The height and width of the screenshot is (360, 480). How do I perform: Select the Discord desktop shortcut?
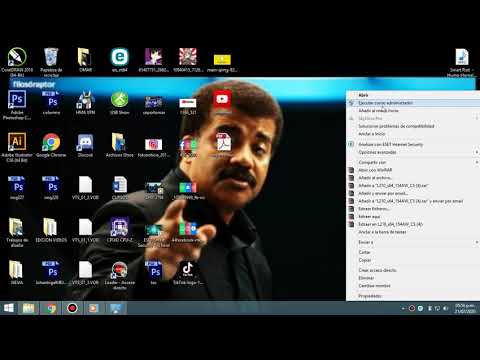click(x=85, y=142)
